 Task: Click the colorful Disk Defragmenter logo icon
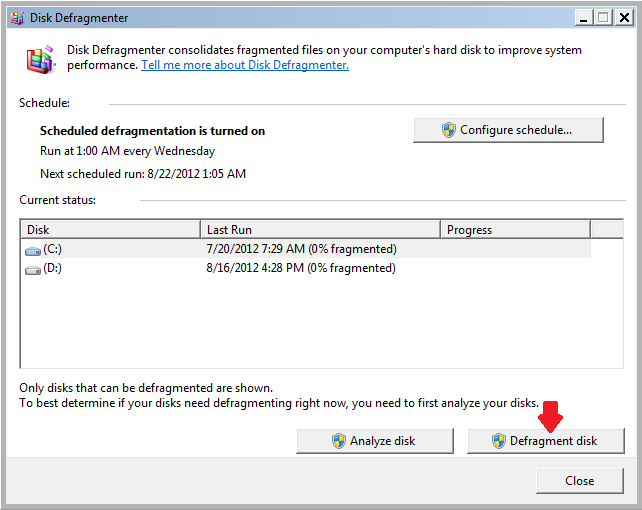[x=41, y=59]
